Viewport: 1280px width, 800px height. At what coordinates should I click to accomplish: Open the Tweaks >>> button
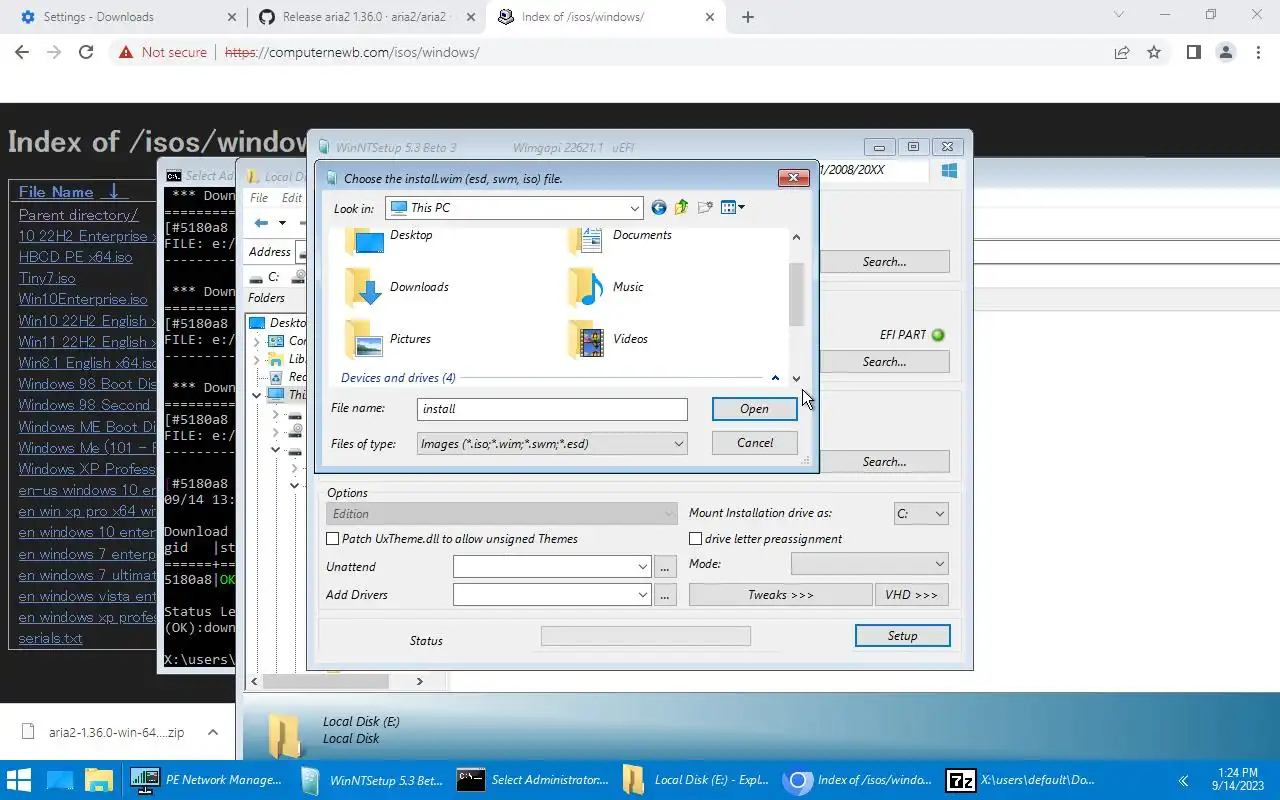pyautogui.click(x=780, y=595)
